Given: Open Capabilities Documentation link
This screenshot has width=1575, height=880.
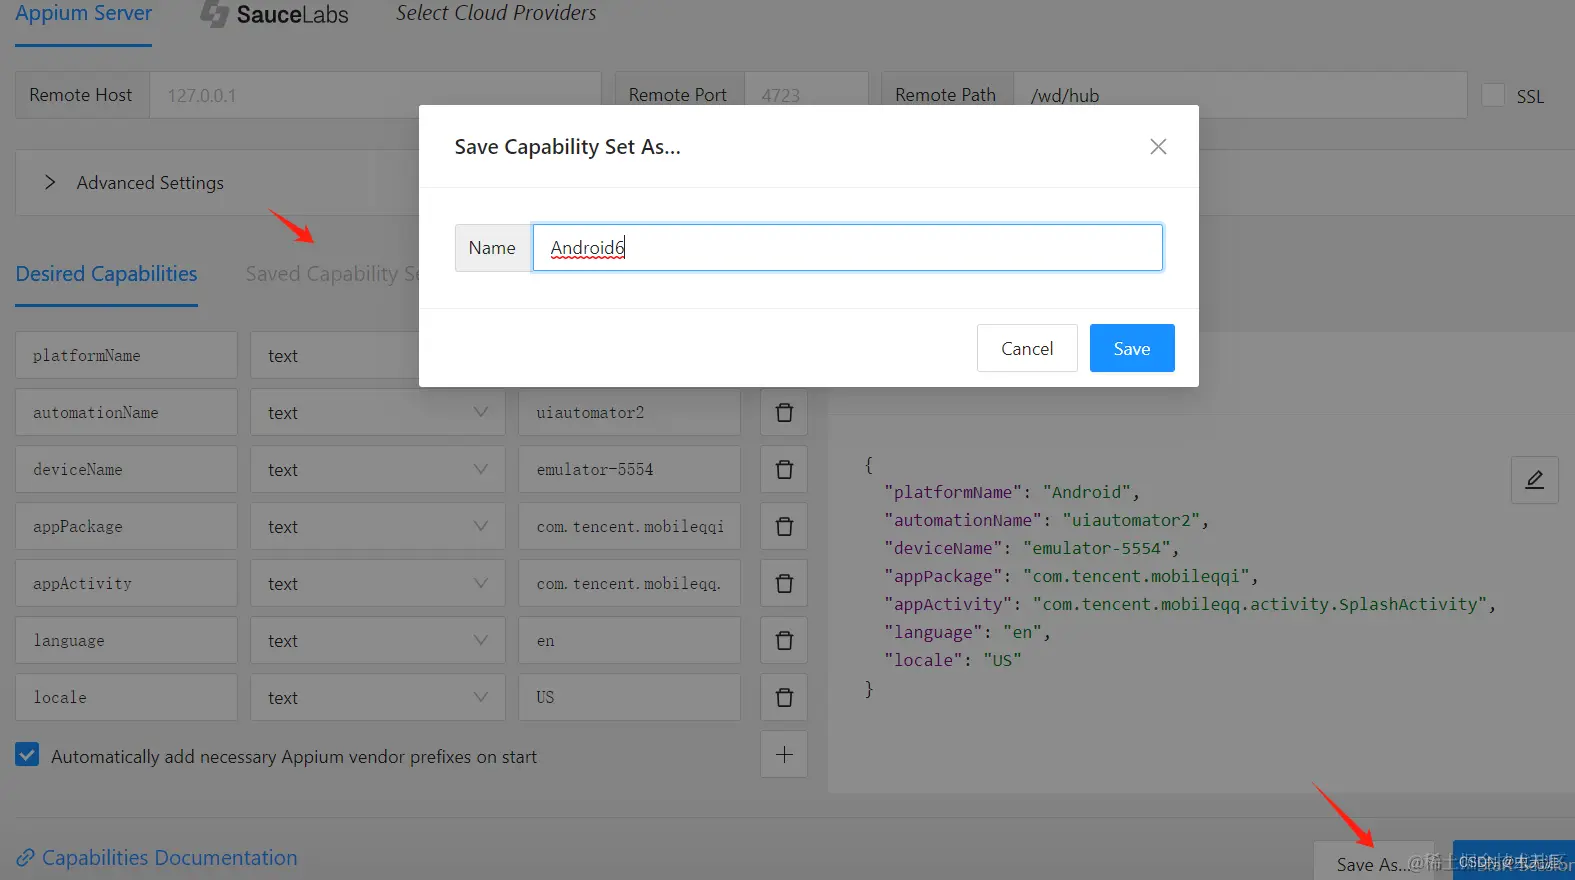Looking at the screenshot, I should (157, 858).
